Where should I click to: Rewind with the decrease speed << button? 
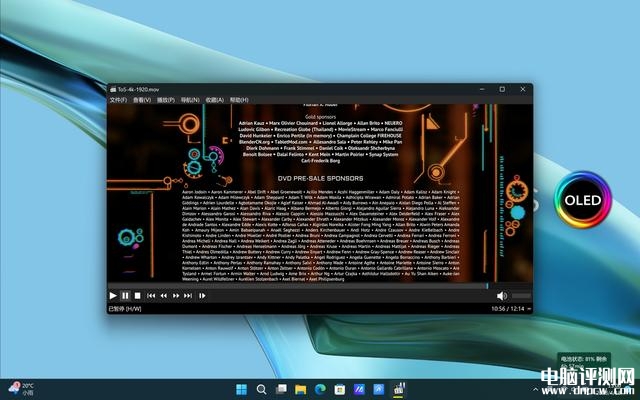point(164,296)
